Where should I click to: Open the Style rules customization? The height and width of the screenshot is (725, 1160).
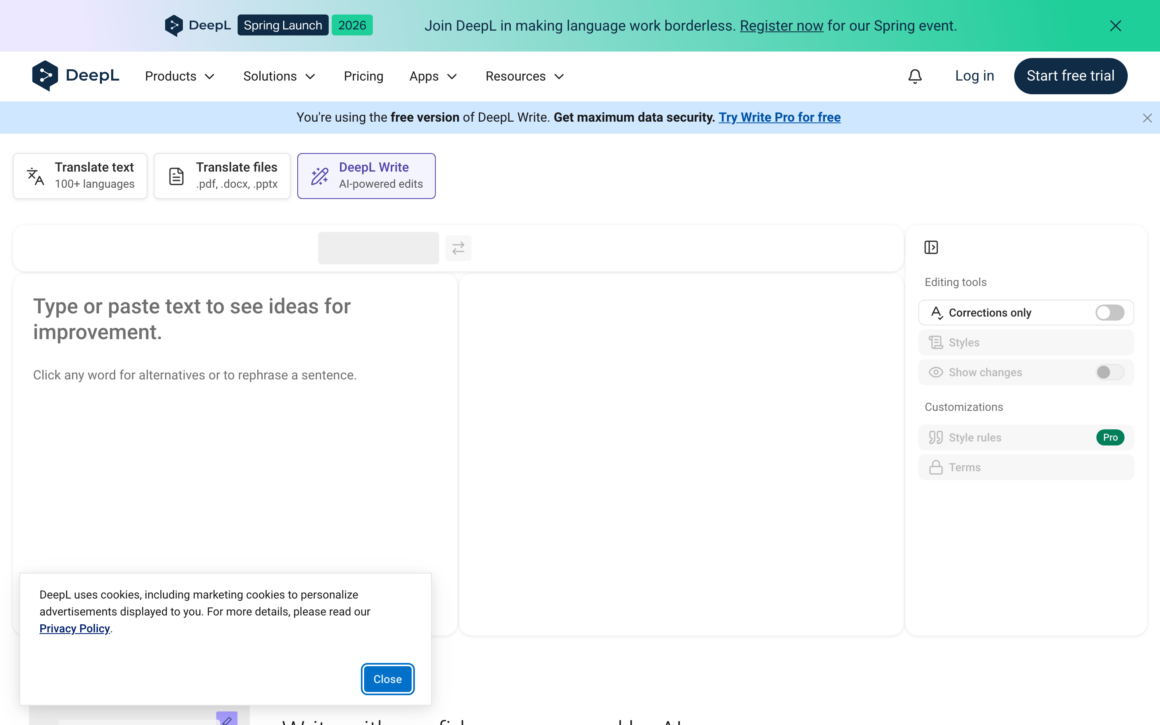[x=1025, y=437]
